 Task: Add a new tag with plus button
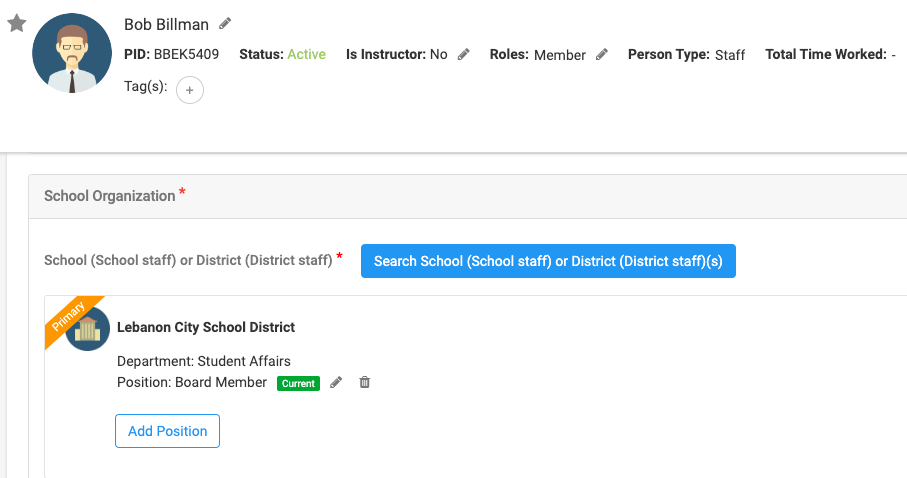point(190,90)
